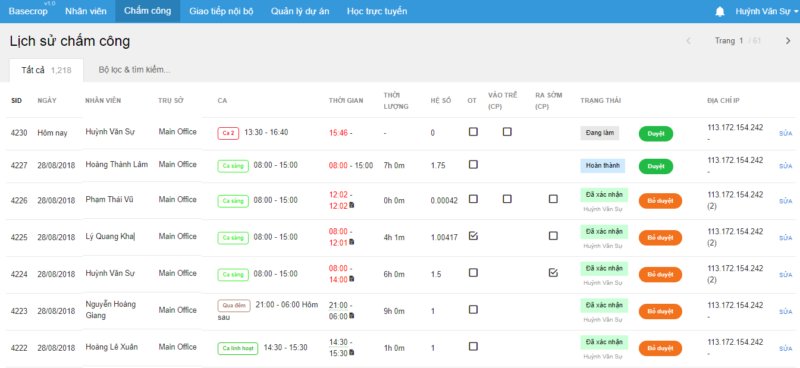Open note icon in Nguyễn Hoàng Giang time
This screenshot has height=368, width=800.
pos(352,315)
